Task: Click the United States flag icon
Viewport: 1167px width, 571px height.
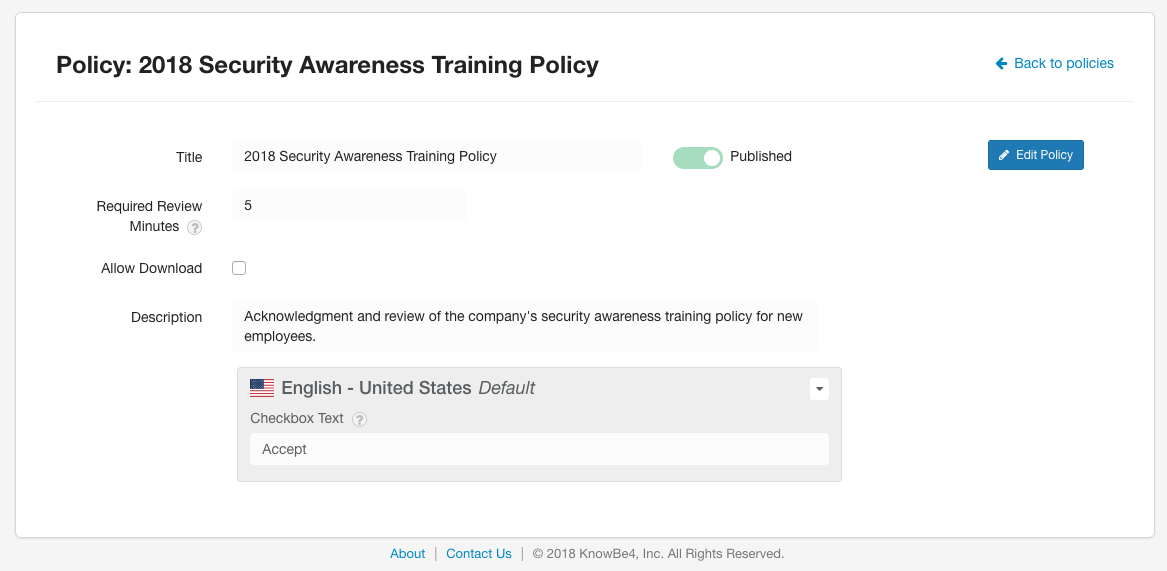Action: point(262,388)
